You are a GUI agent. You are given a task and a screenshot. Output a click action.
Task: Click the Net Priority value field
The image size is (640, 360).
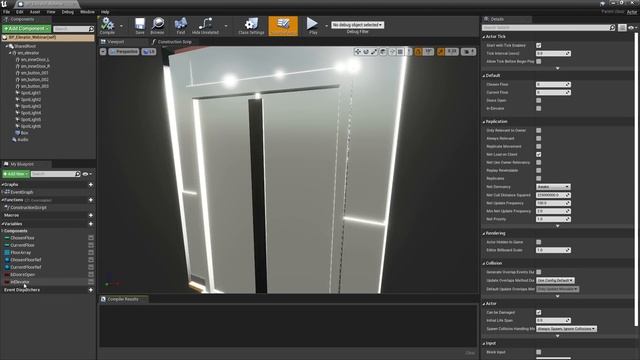553,219
